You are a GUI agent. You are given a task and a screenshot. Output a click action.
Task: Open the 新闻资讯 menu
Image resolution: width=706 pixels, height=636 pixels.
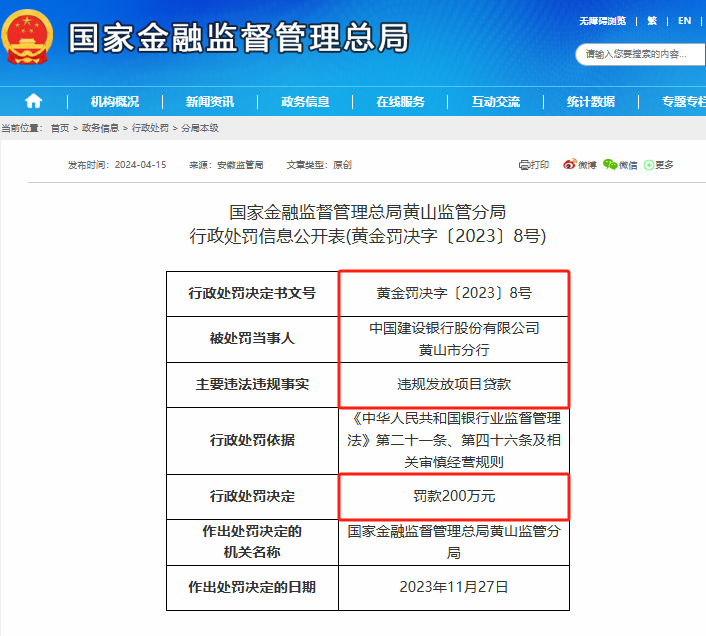(x=209, y=101)
